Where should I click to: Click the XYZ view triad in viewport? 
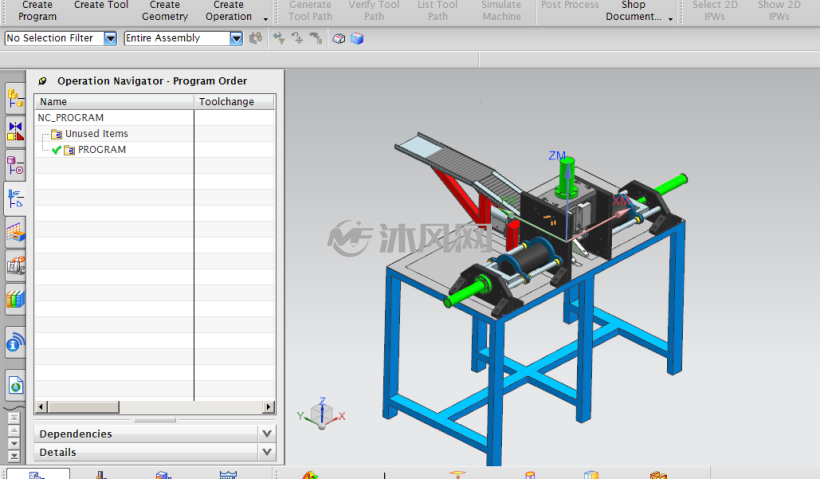pos(321,413)
